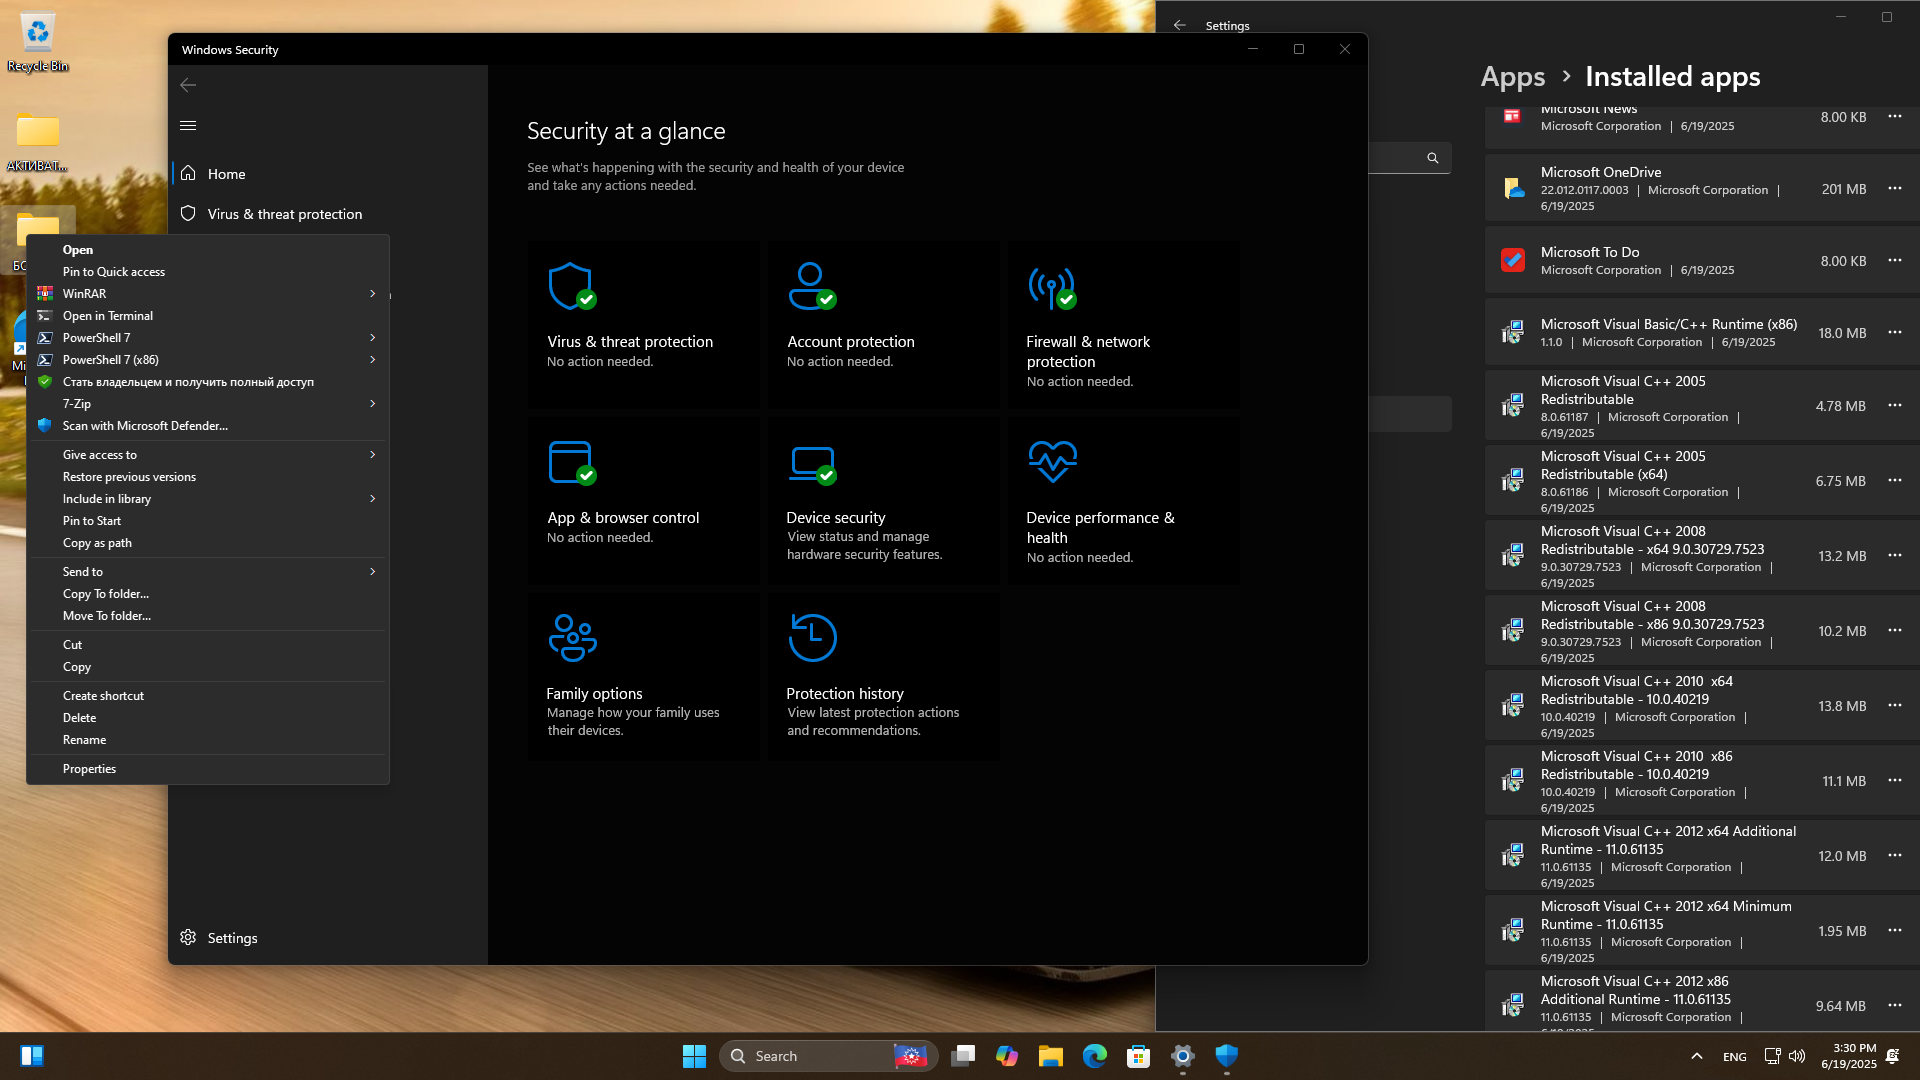Open the Account protection person icon
The width and height of the screenshot is (1920, 1080).
812,287
